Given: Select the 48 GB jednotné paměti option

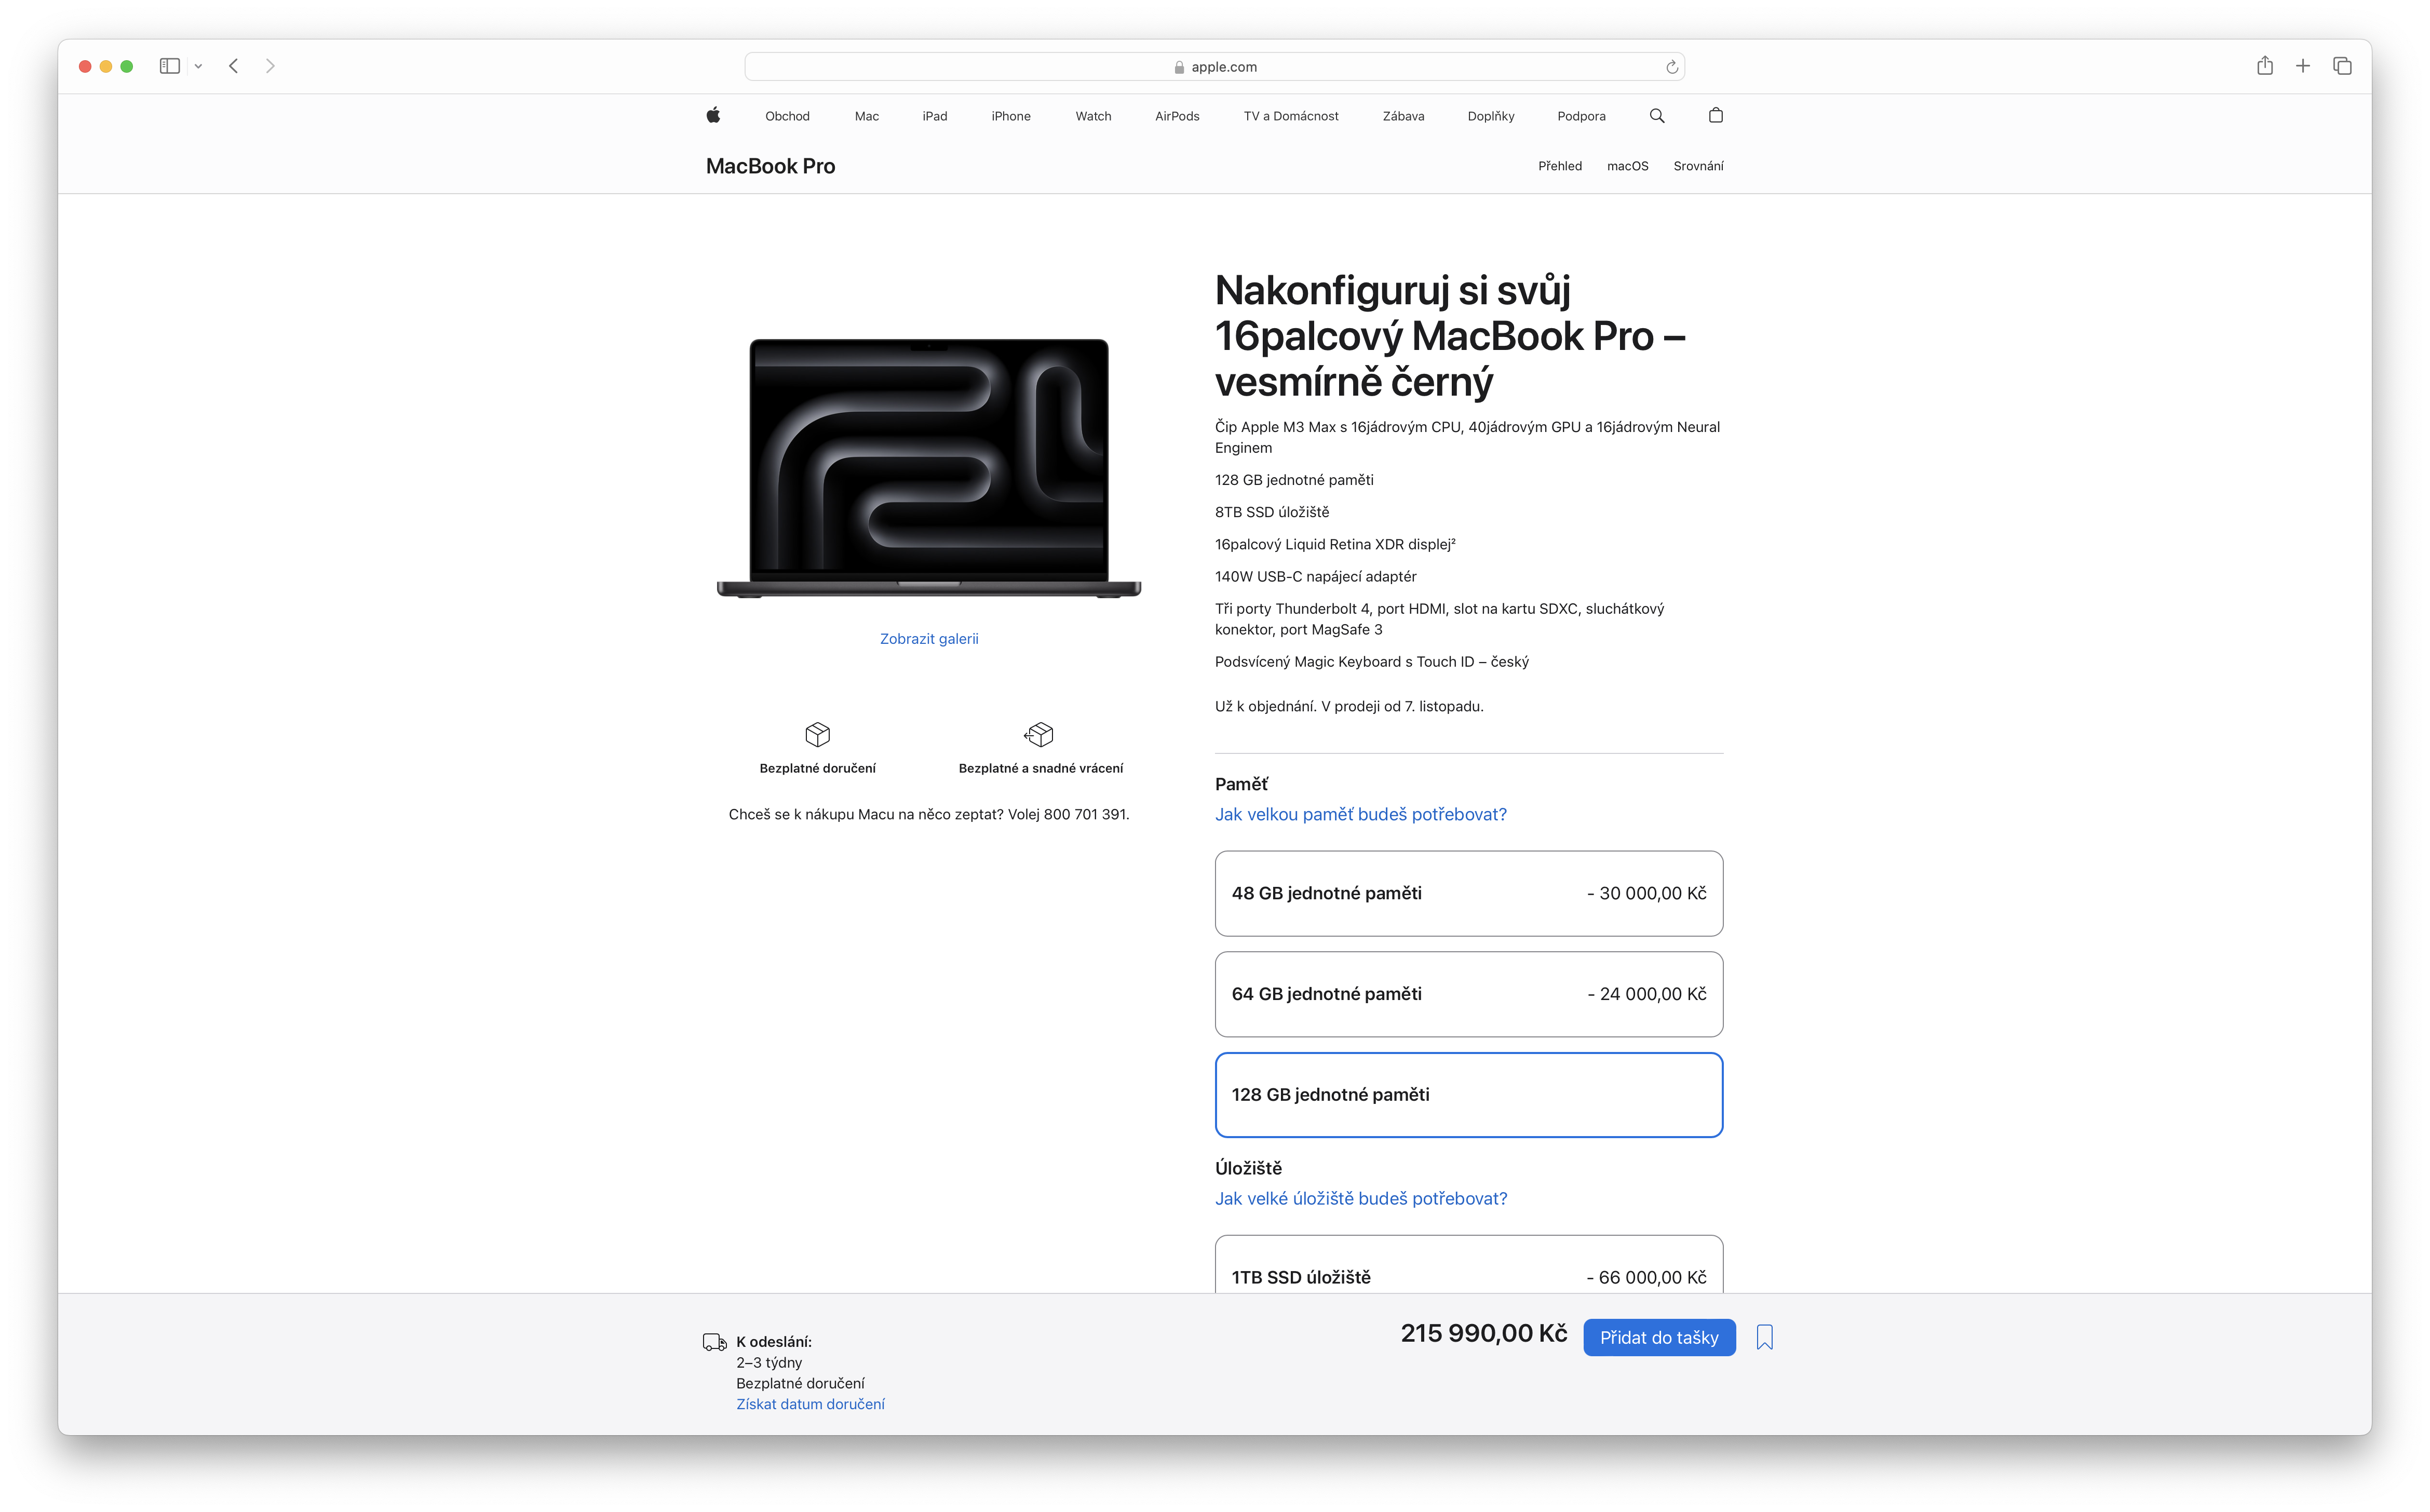Looking at the screenshot, I should click(x=1468, y=893).
